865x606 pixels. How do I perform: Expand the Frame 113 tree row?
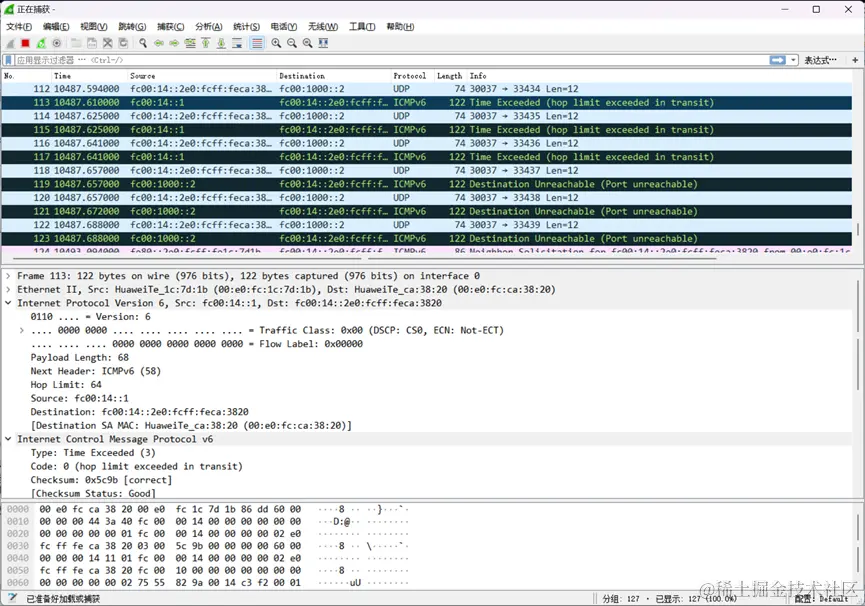coord(8,276)
